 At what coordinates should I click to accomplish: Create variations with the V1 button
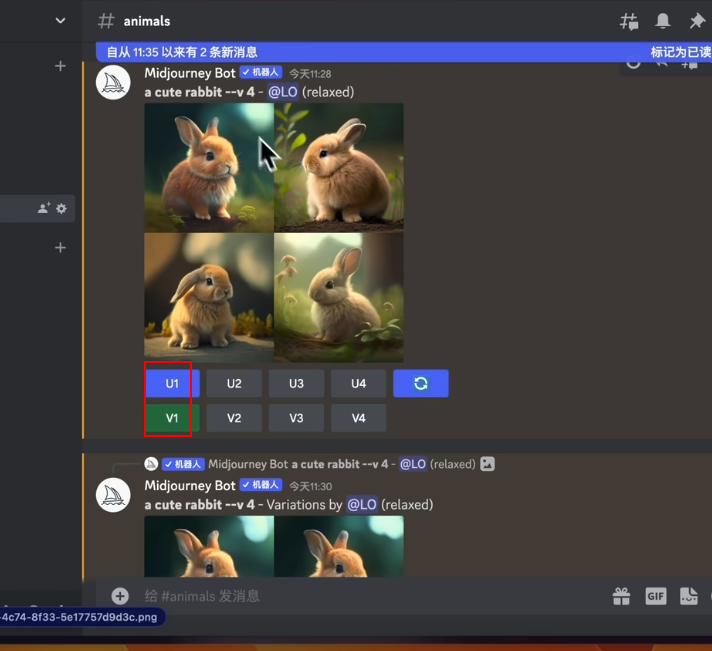click(172, 418)
